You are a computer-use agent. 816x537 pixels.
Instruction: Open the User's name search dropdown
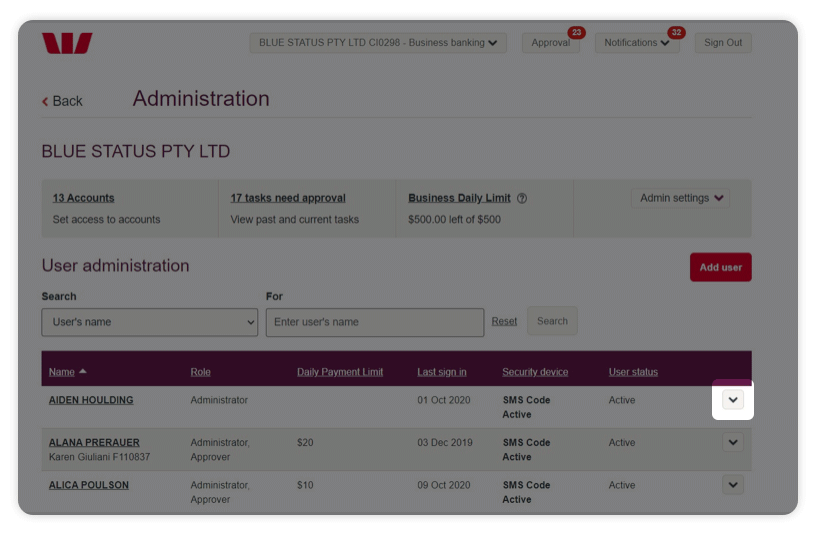point(149,322)
